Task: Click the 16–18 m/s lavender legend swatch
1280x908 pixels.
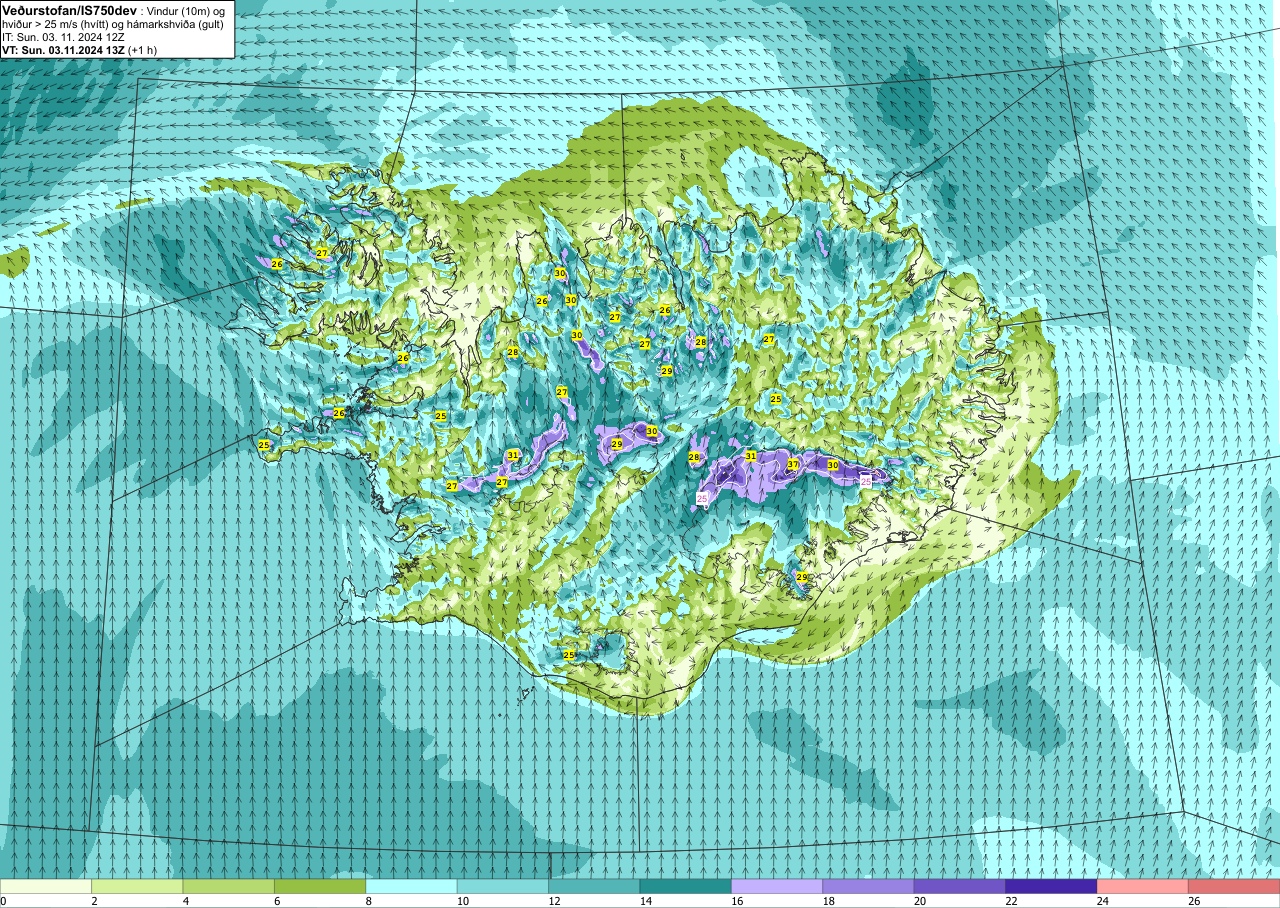Action: [x=777, y=886]
